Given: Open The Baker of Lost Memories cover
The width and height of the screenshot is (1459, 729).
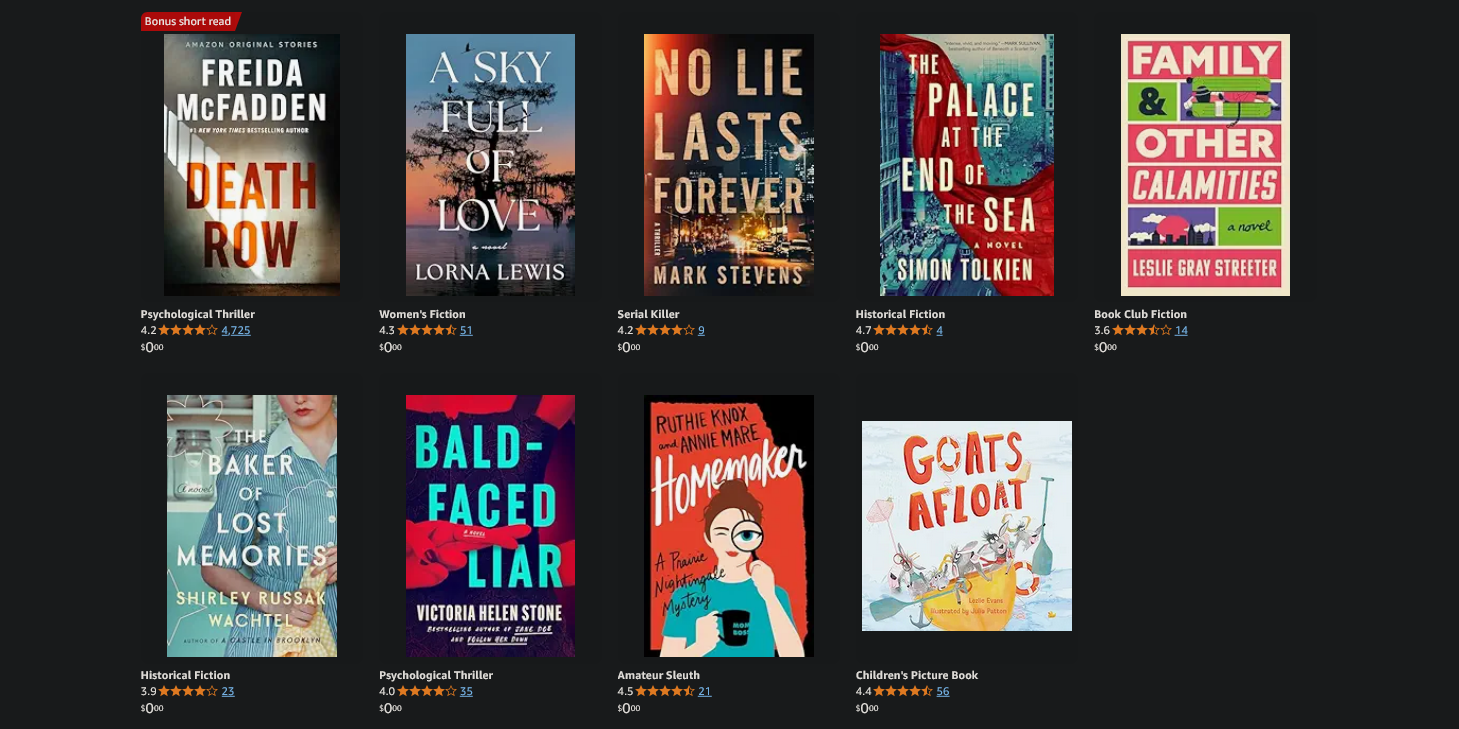Looking at the screenshot, I should pyautogui.click(x=252, y=526).
